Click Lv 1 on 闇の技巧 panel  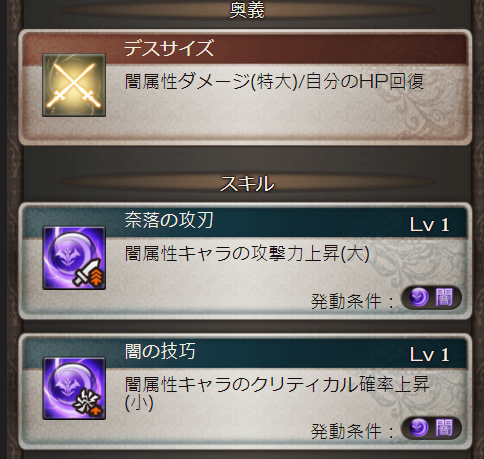click(429, 355)
